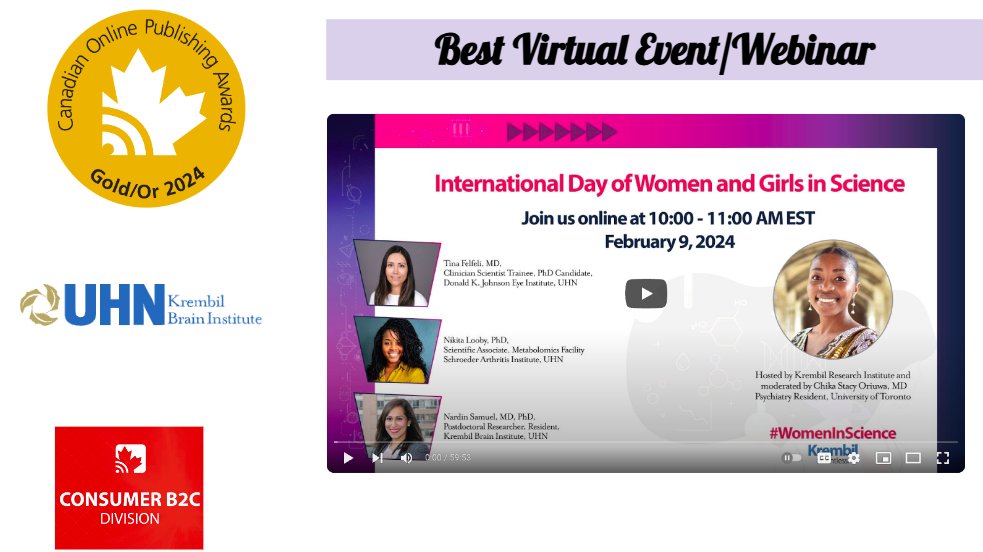Image resolution: width=983 pixels, height=552 pixels.
Task: Play the video using the bottom-left play icon
Action: tap(348, 458)
